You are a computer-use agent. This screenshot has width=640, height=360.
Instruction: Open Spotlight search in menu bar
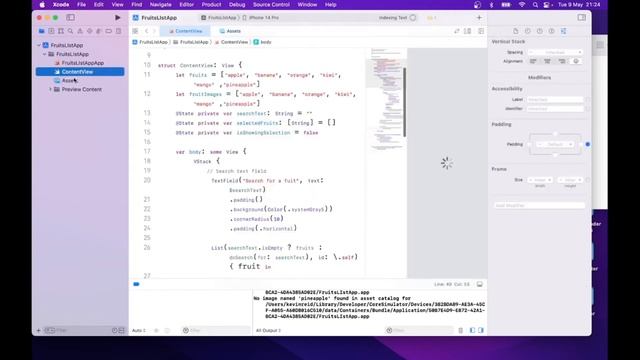[x=535, y=4]
